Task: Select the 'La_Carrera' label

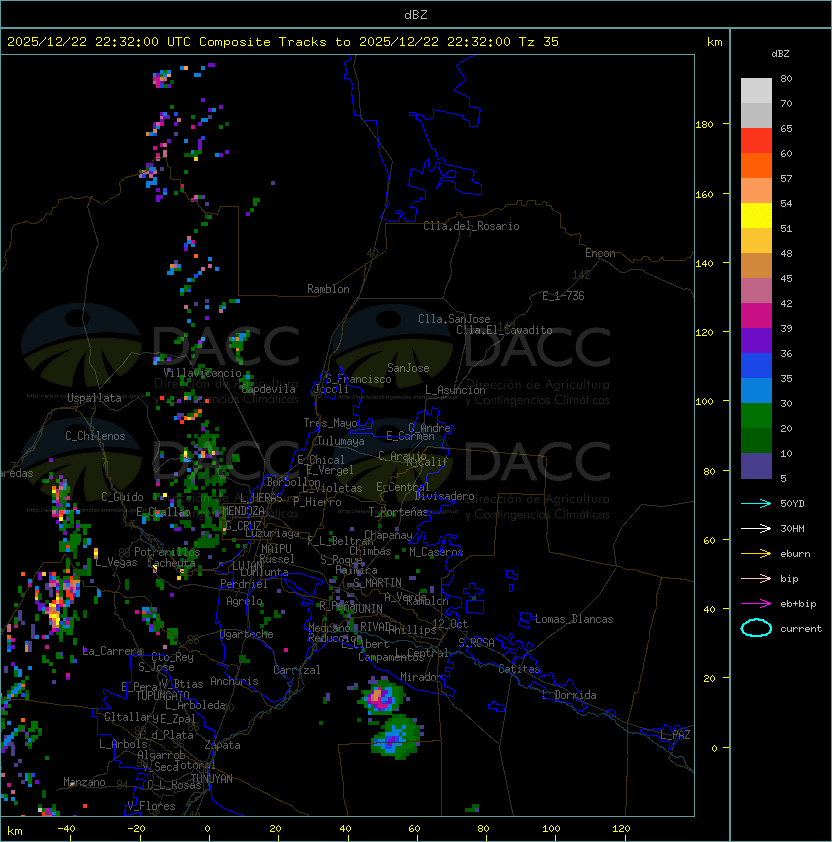Action: tap(113, 651)
